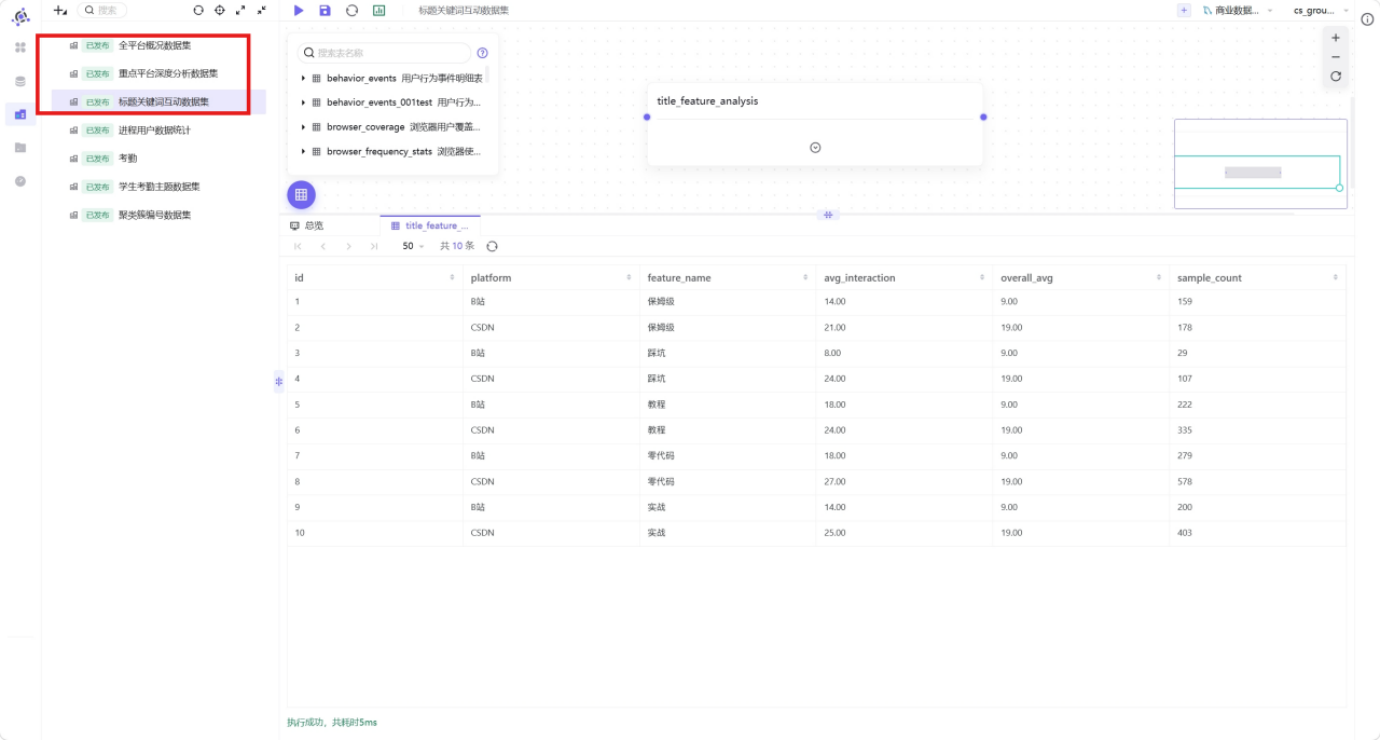Image resolution: width=1380 pixels, height=740 pixels.
Task: Expand the browser_frequency_stats table node
Action: [303, 151]
